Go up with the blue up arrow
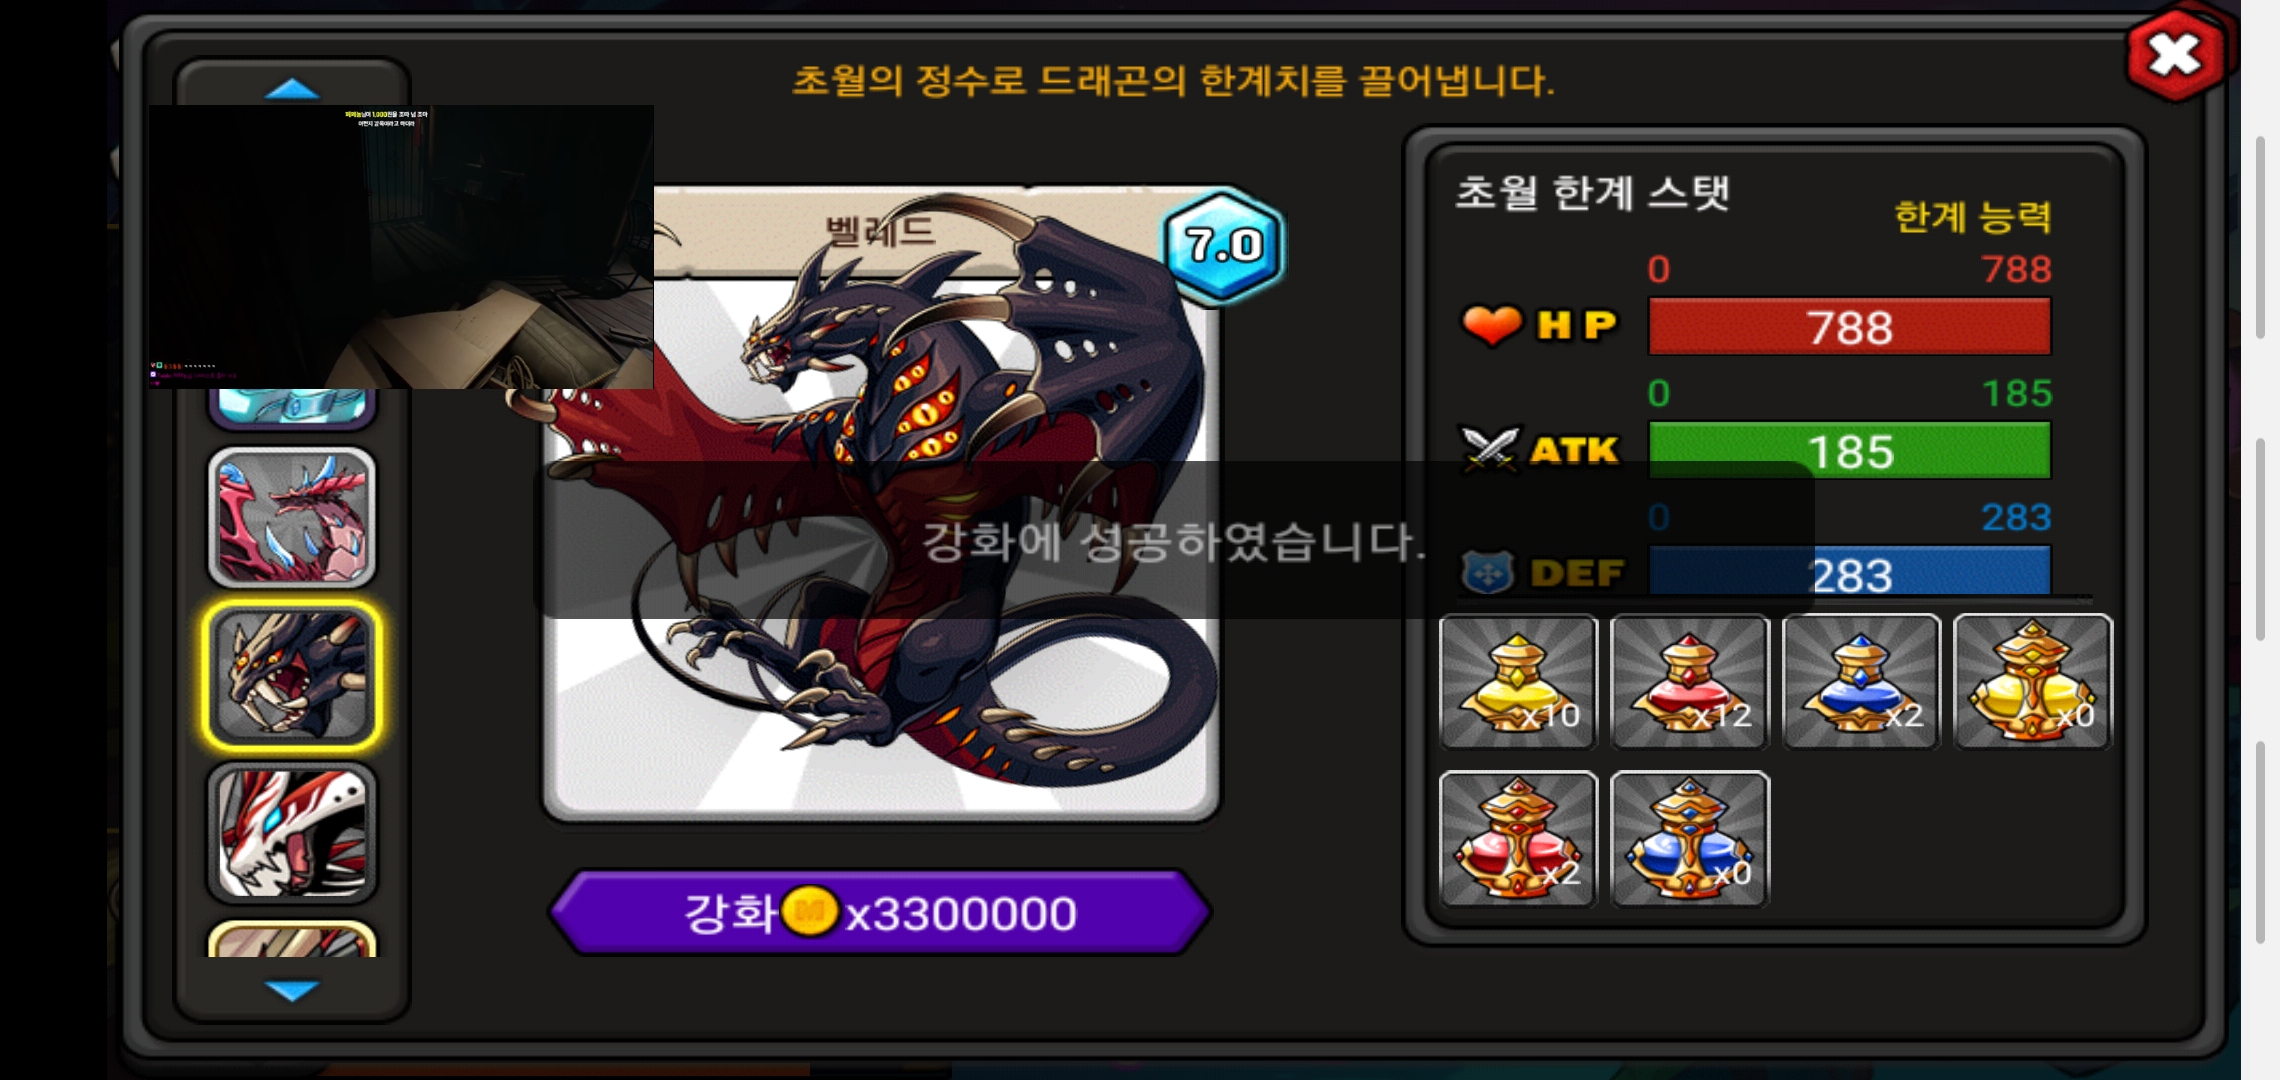Viewport: 2280px width, 1080px height. pyautogui.click(x=292, y=89)
